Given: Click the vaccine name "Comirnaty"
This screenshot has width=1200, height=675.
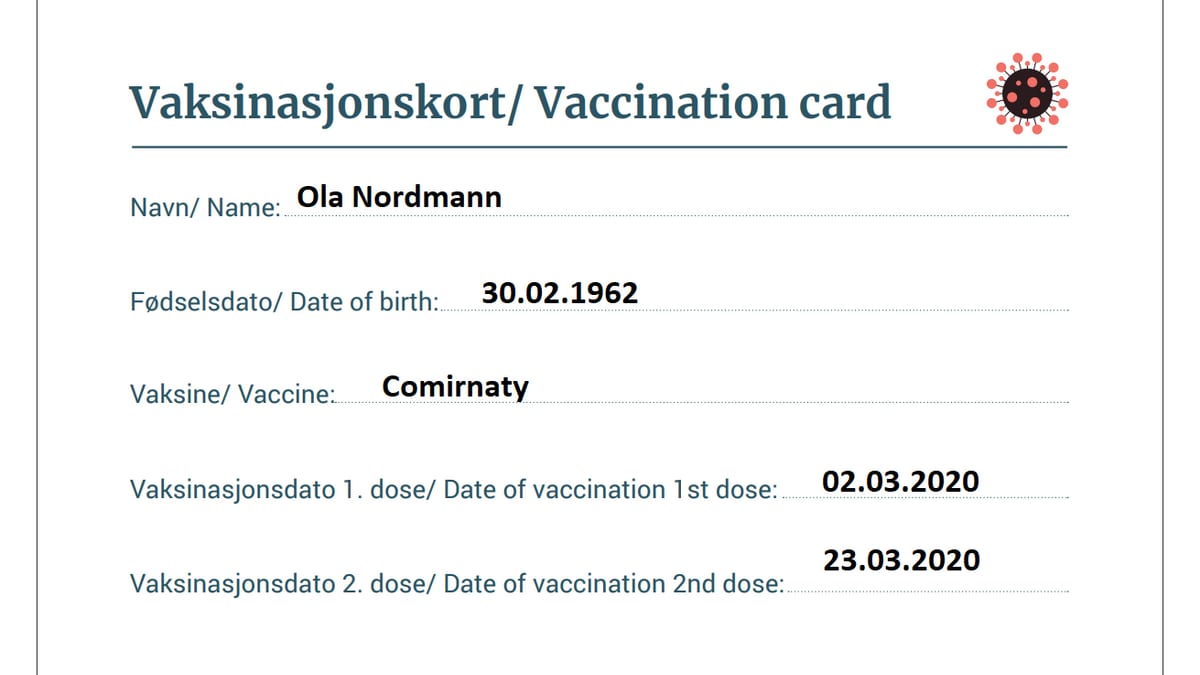Looking at the screenshot, I should click(455, 386).
